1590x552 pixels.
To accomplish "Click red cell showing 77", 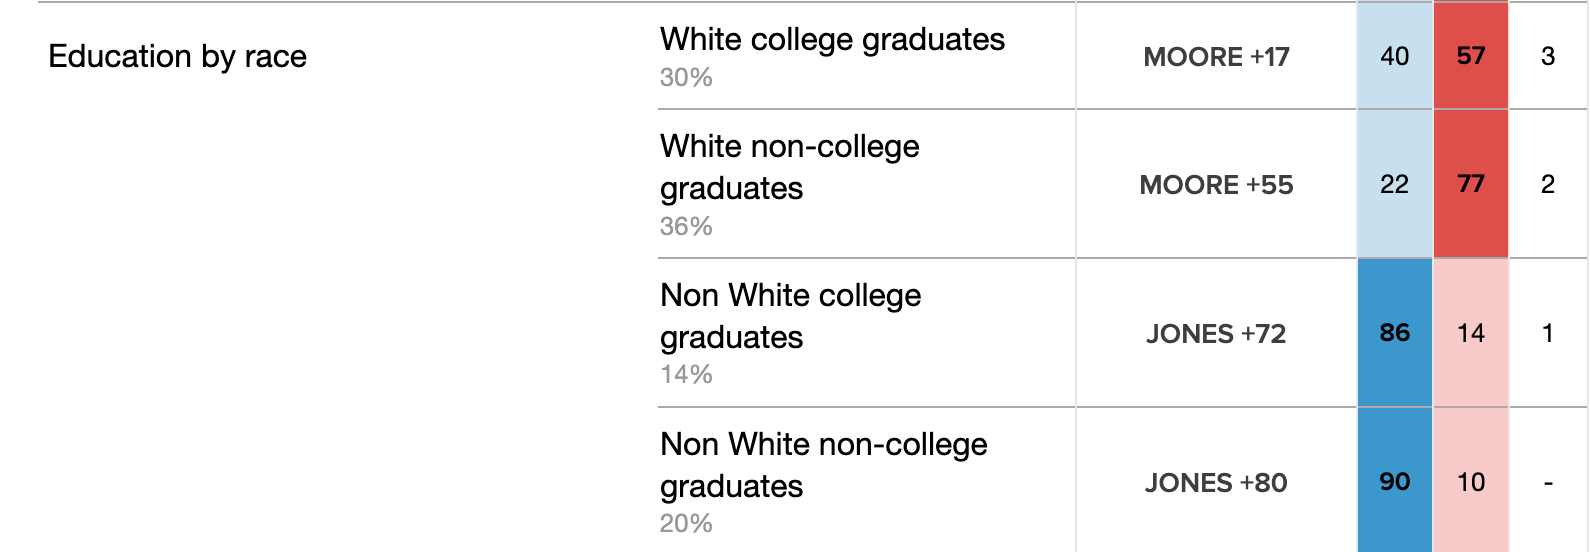I will pyautogui.click(x=1471, y=184).
